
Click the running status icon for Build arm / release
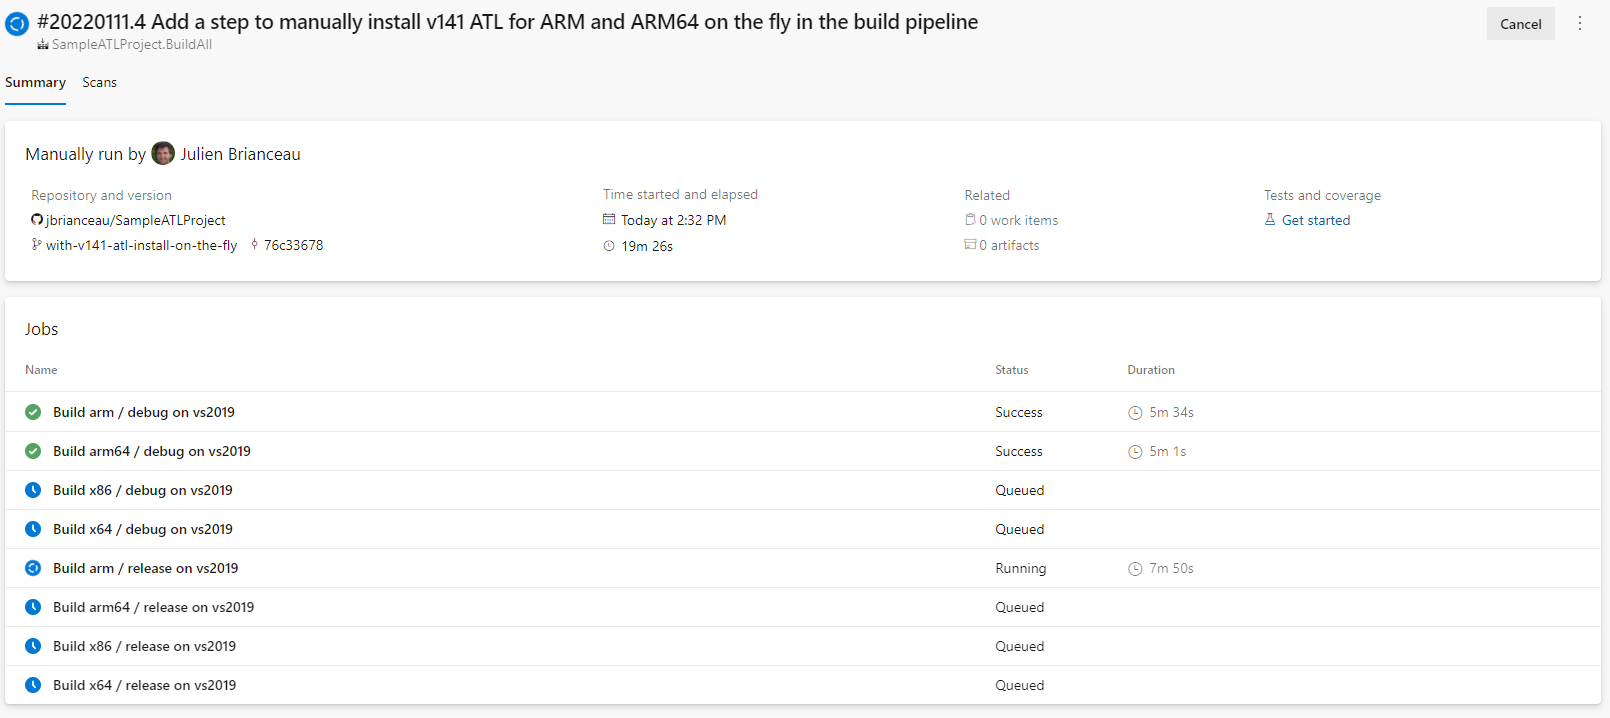(32, 568)
